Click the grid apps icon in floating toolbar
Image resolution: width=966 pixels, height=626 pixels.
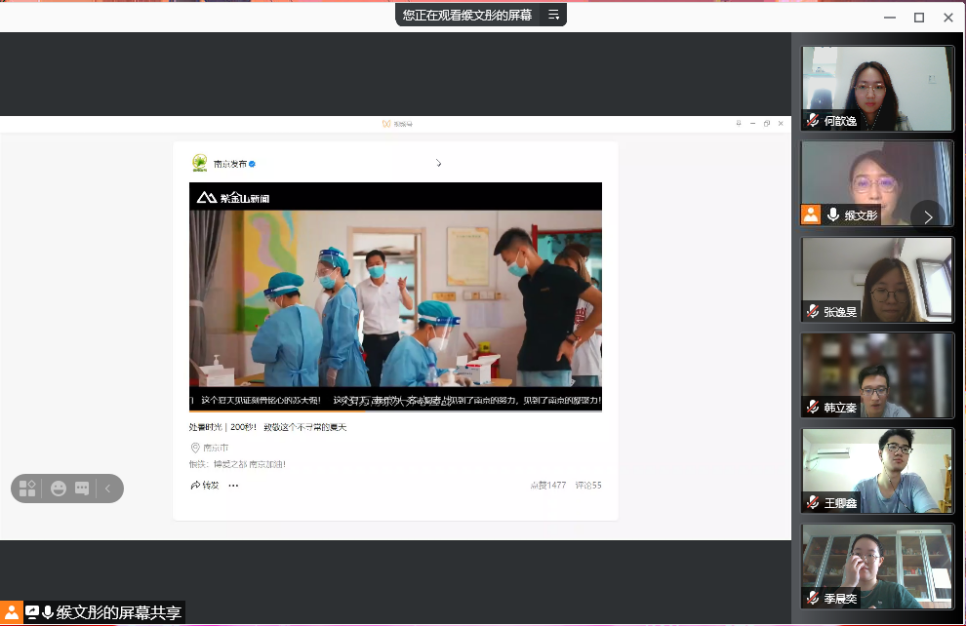click(28, 488)
